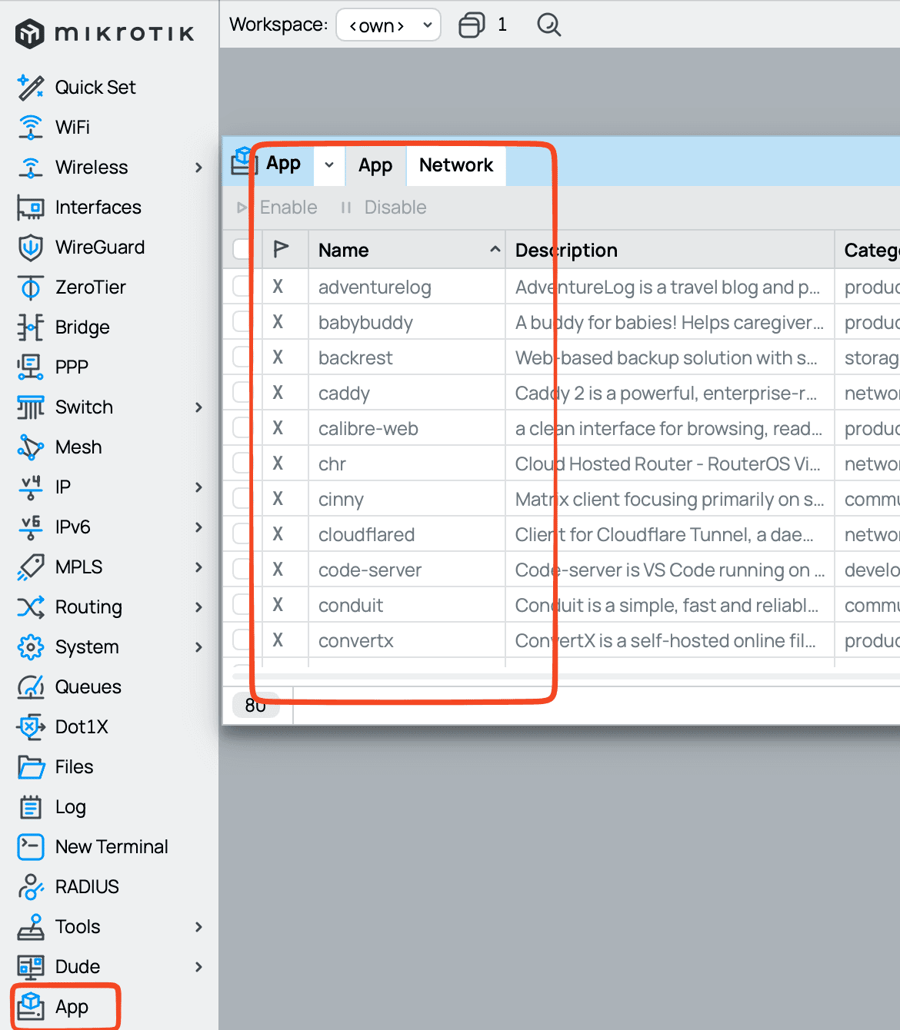Click the PPP icon
This screenshot has height=1030, width=900.
[x=30, y=367]
